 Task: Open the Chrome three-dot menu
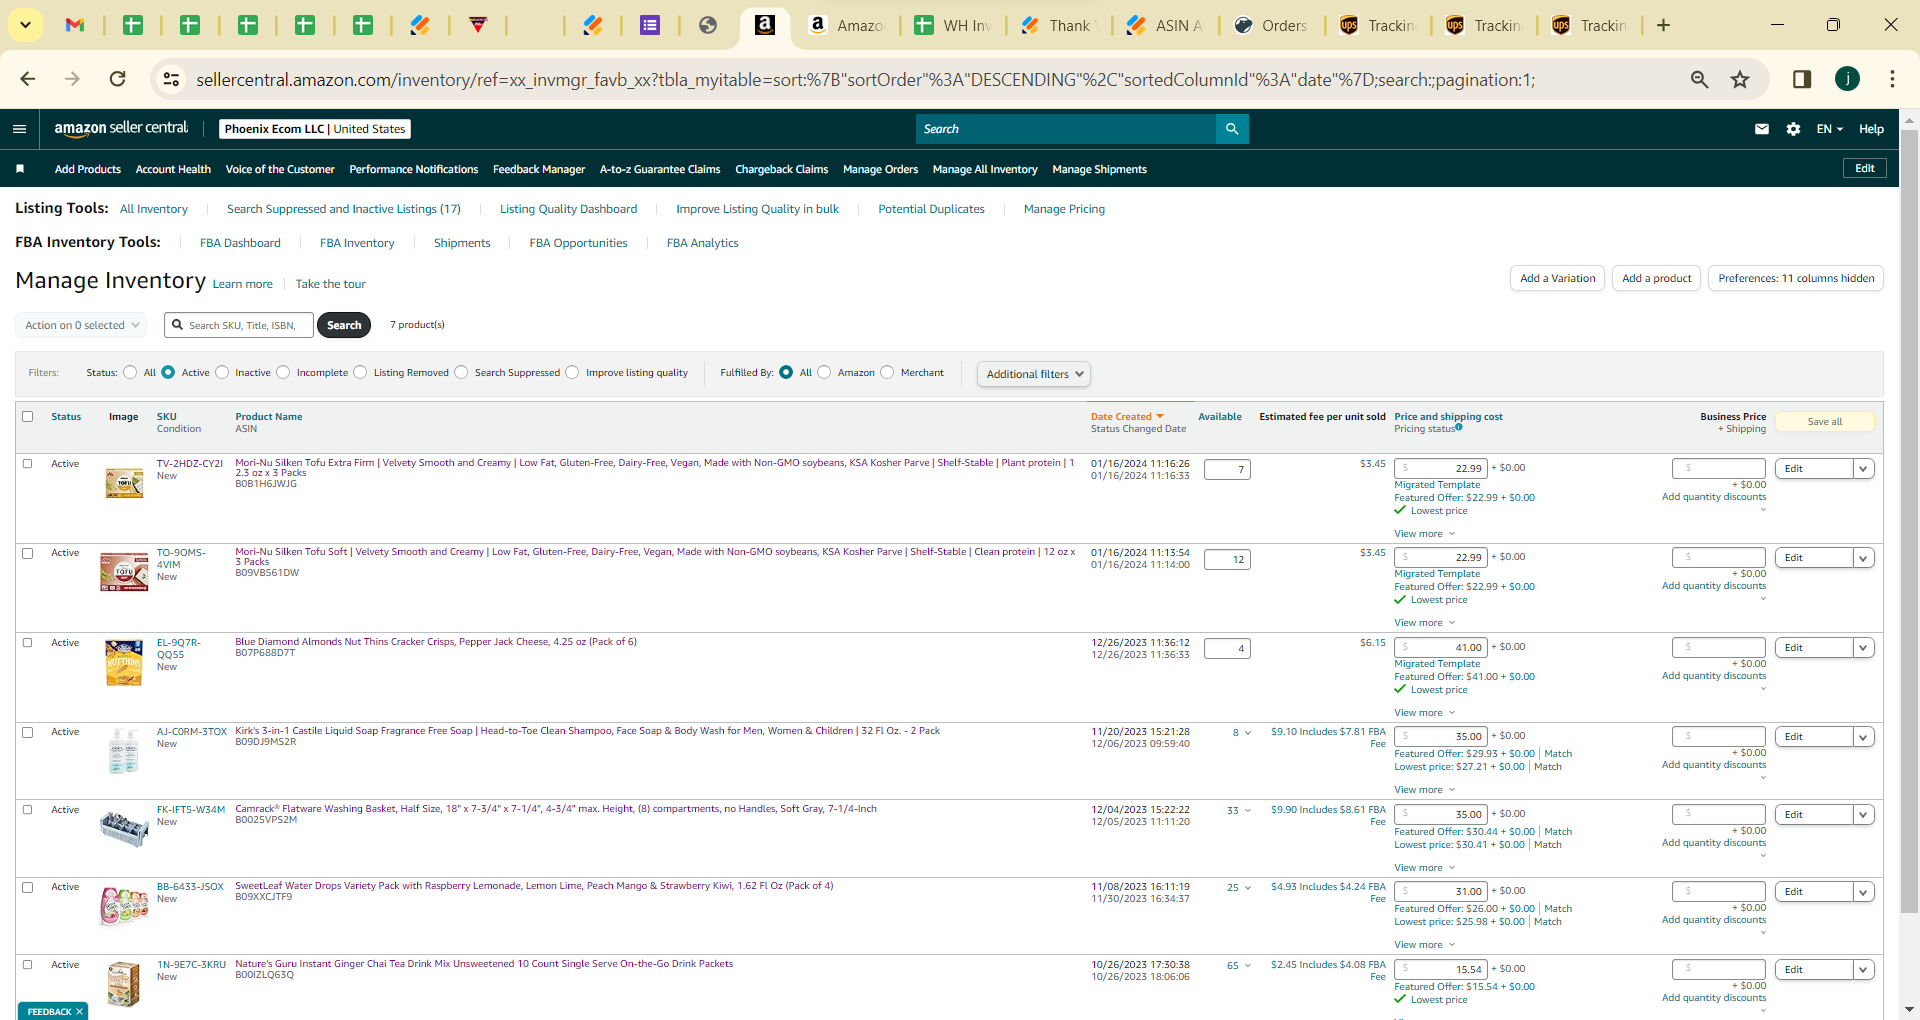[1892, 79]
